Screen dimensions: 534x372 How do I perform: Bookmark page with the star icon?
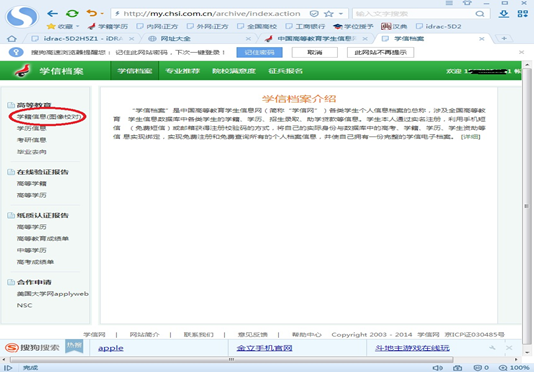click(329, 14)
